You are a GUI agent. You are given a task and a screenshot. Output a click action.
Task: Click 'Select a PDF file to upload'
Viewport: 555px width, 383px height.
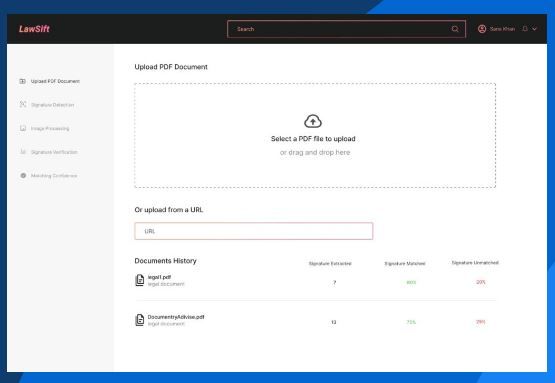click(313, 139)
